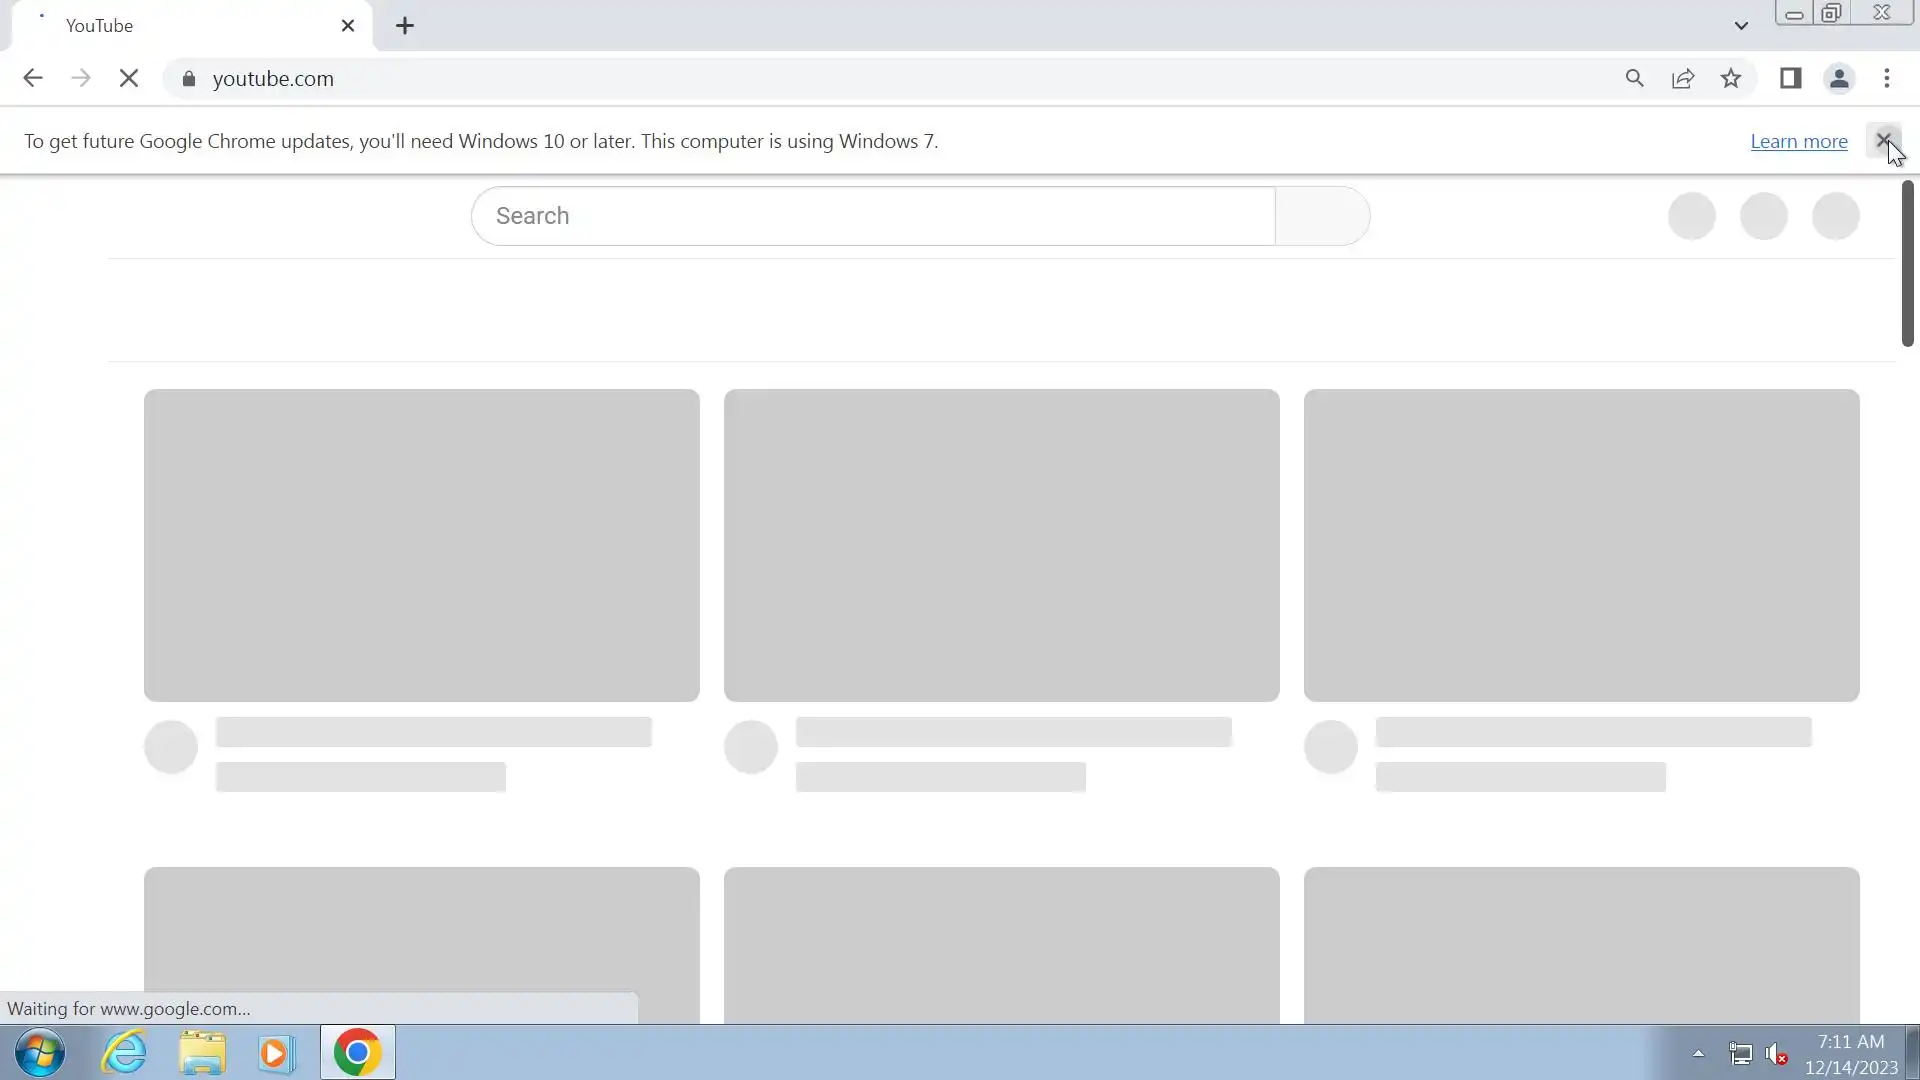The height and width of the screenshot is (1080, 1920).
Task: Click the page's vertical scrollbar thumb
Action: pos(1907,265)
